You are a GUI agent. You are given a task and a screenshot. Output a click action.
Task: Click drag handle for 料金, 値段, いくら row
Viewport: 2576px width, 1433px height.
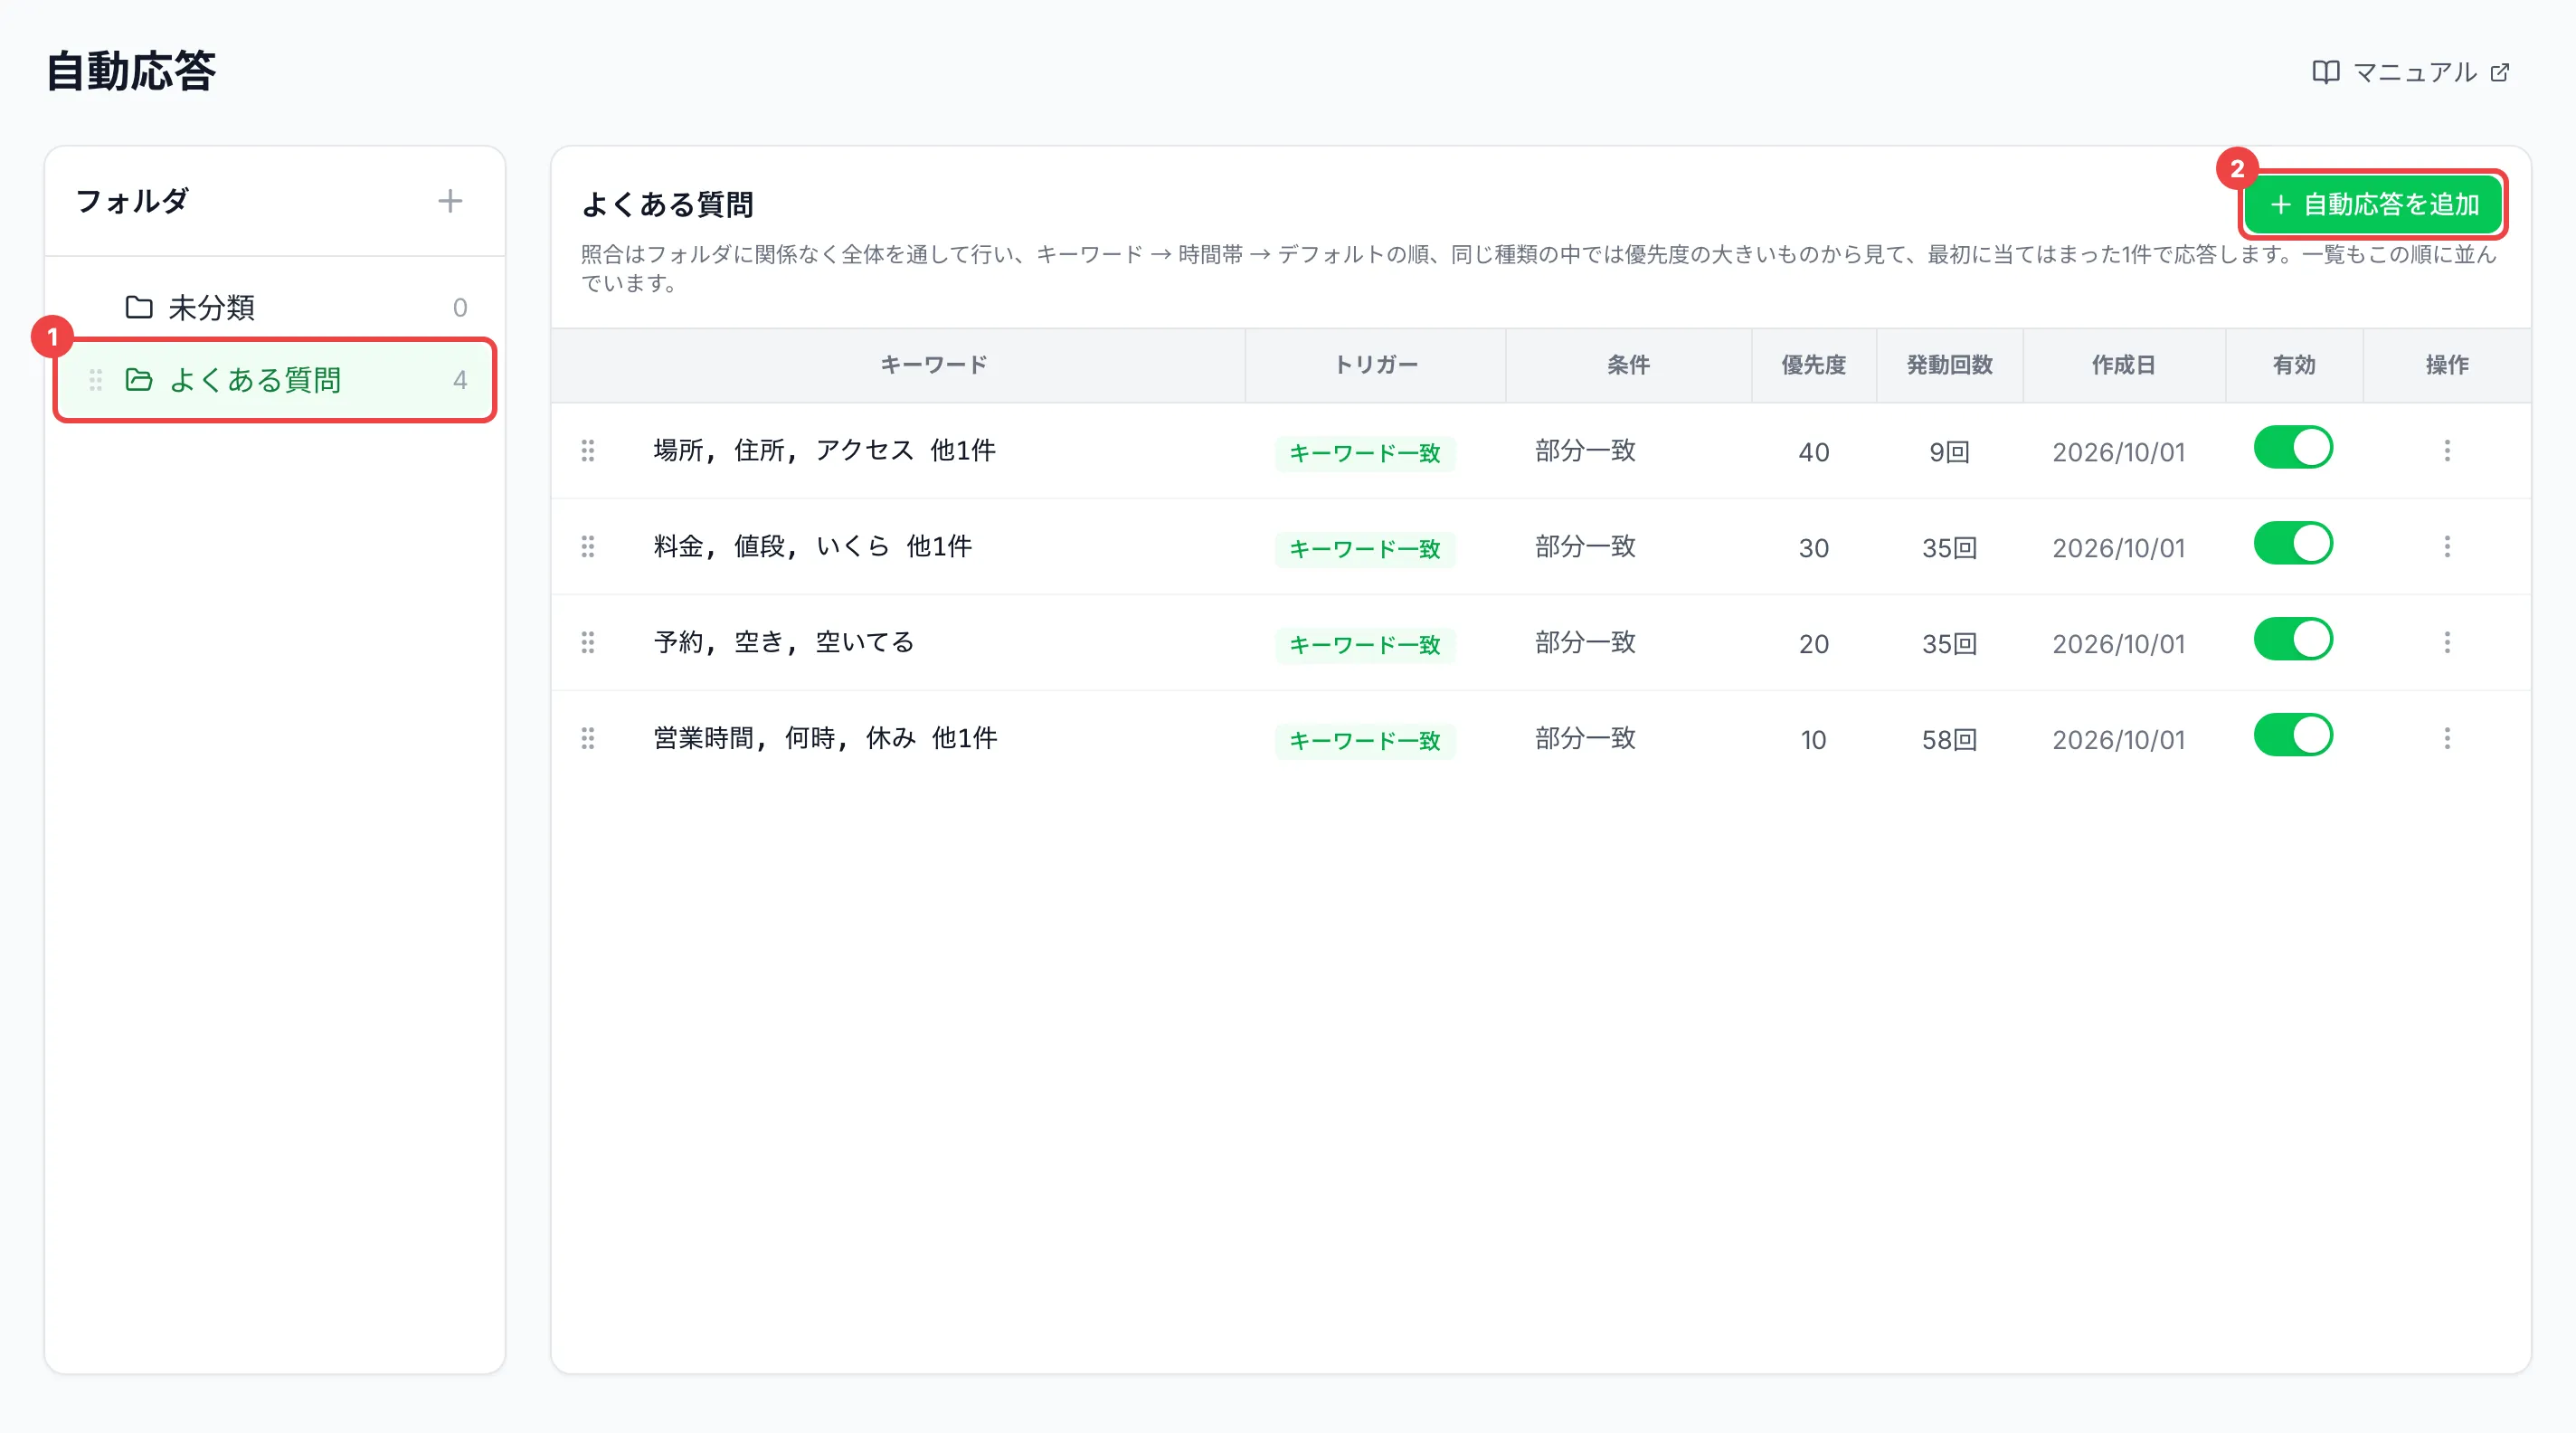588,547
